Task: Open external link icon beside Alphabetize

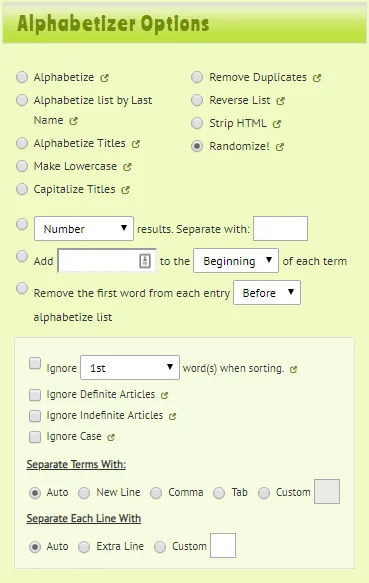Action: click(x=105, y=78)
